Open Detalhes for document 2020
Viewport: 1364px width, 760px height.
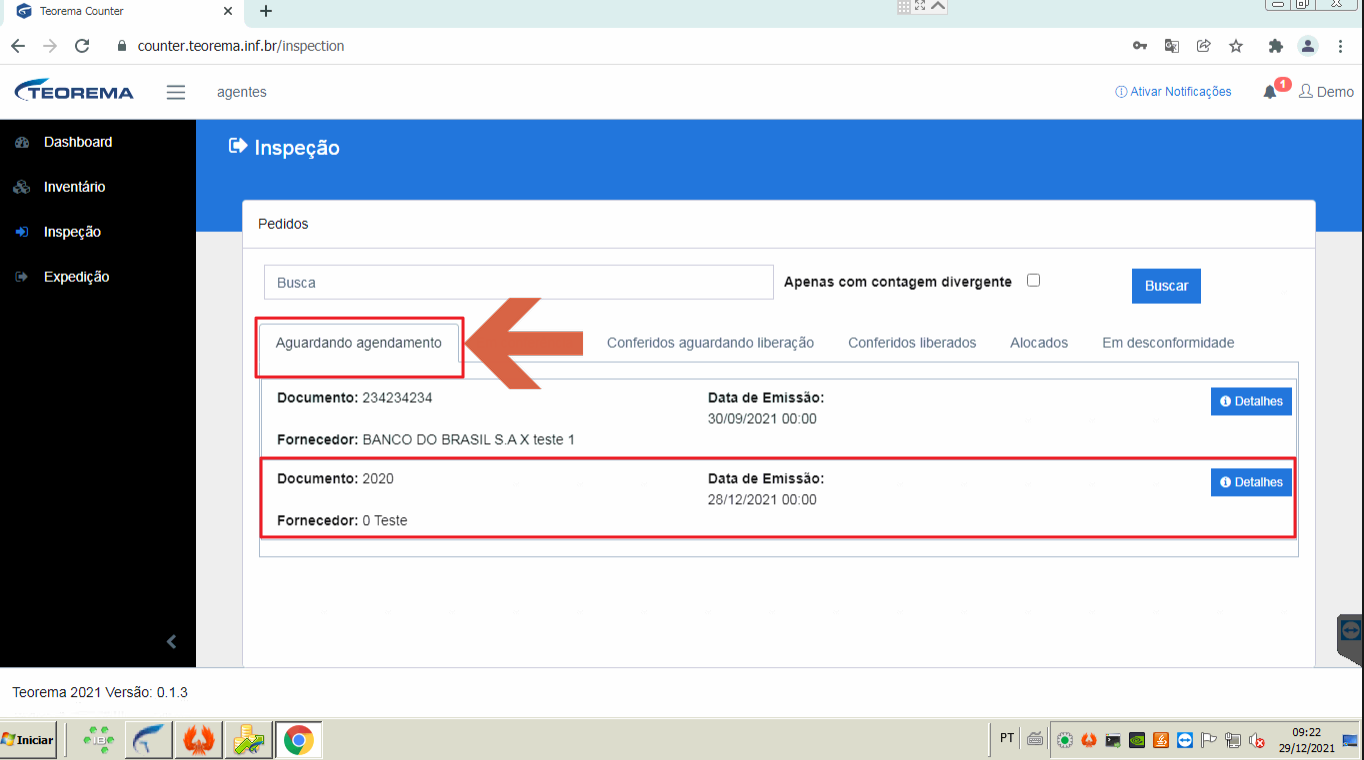pos(1251,482)
